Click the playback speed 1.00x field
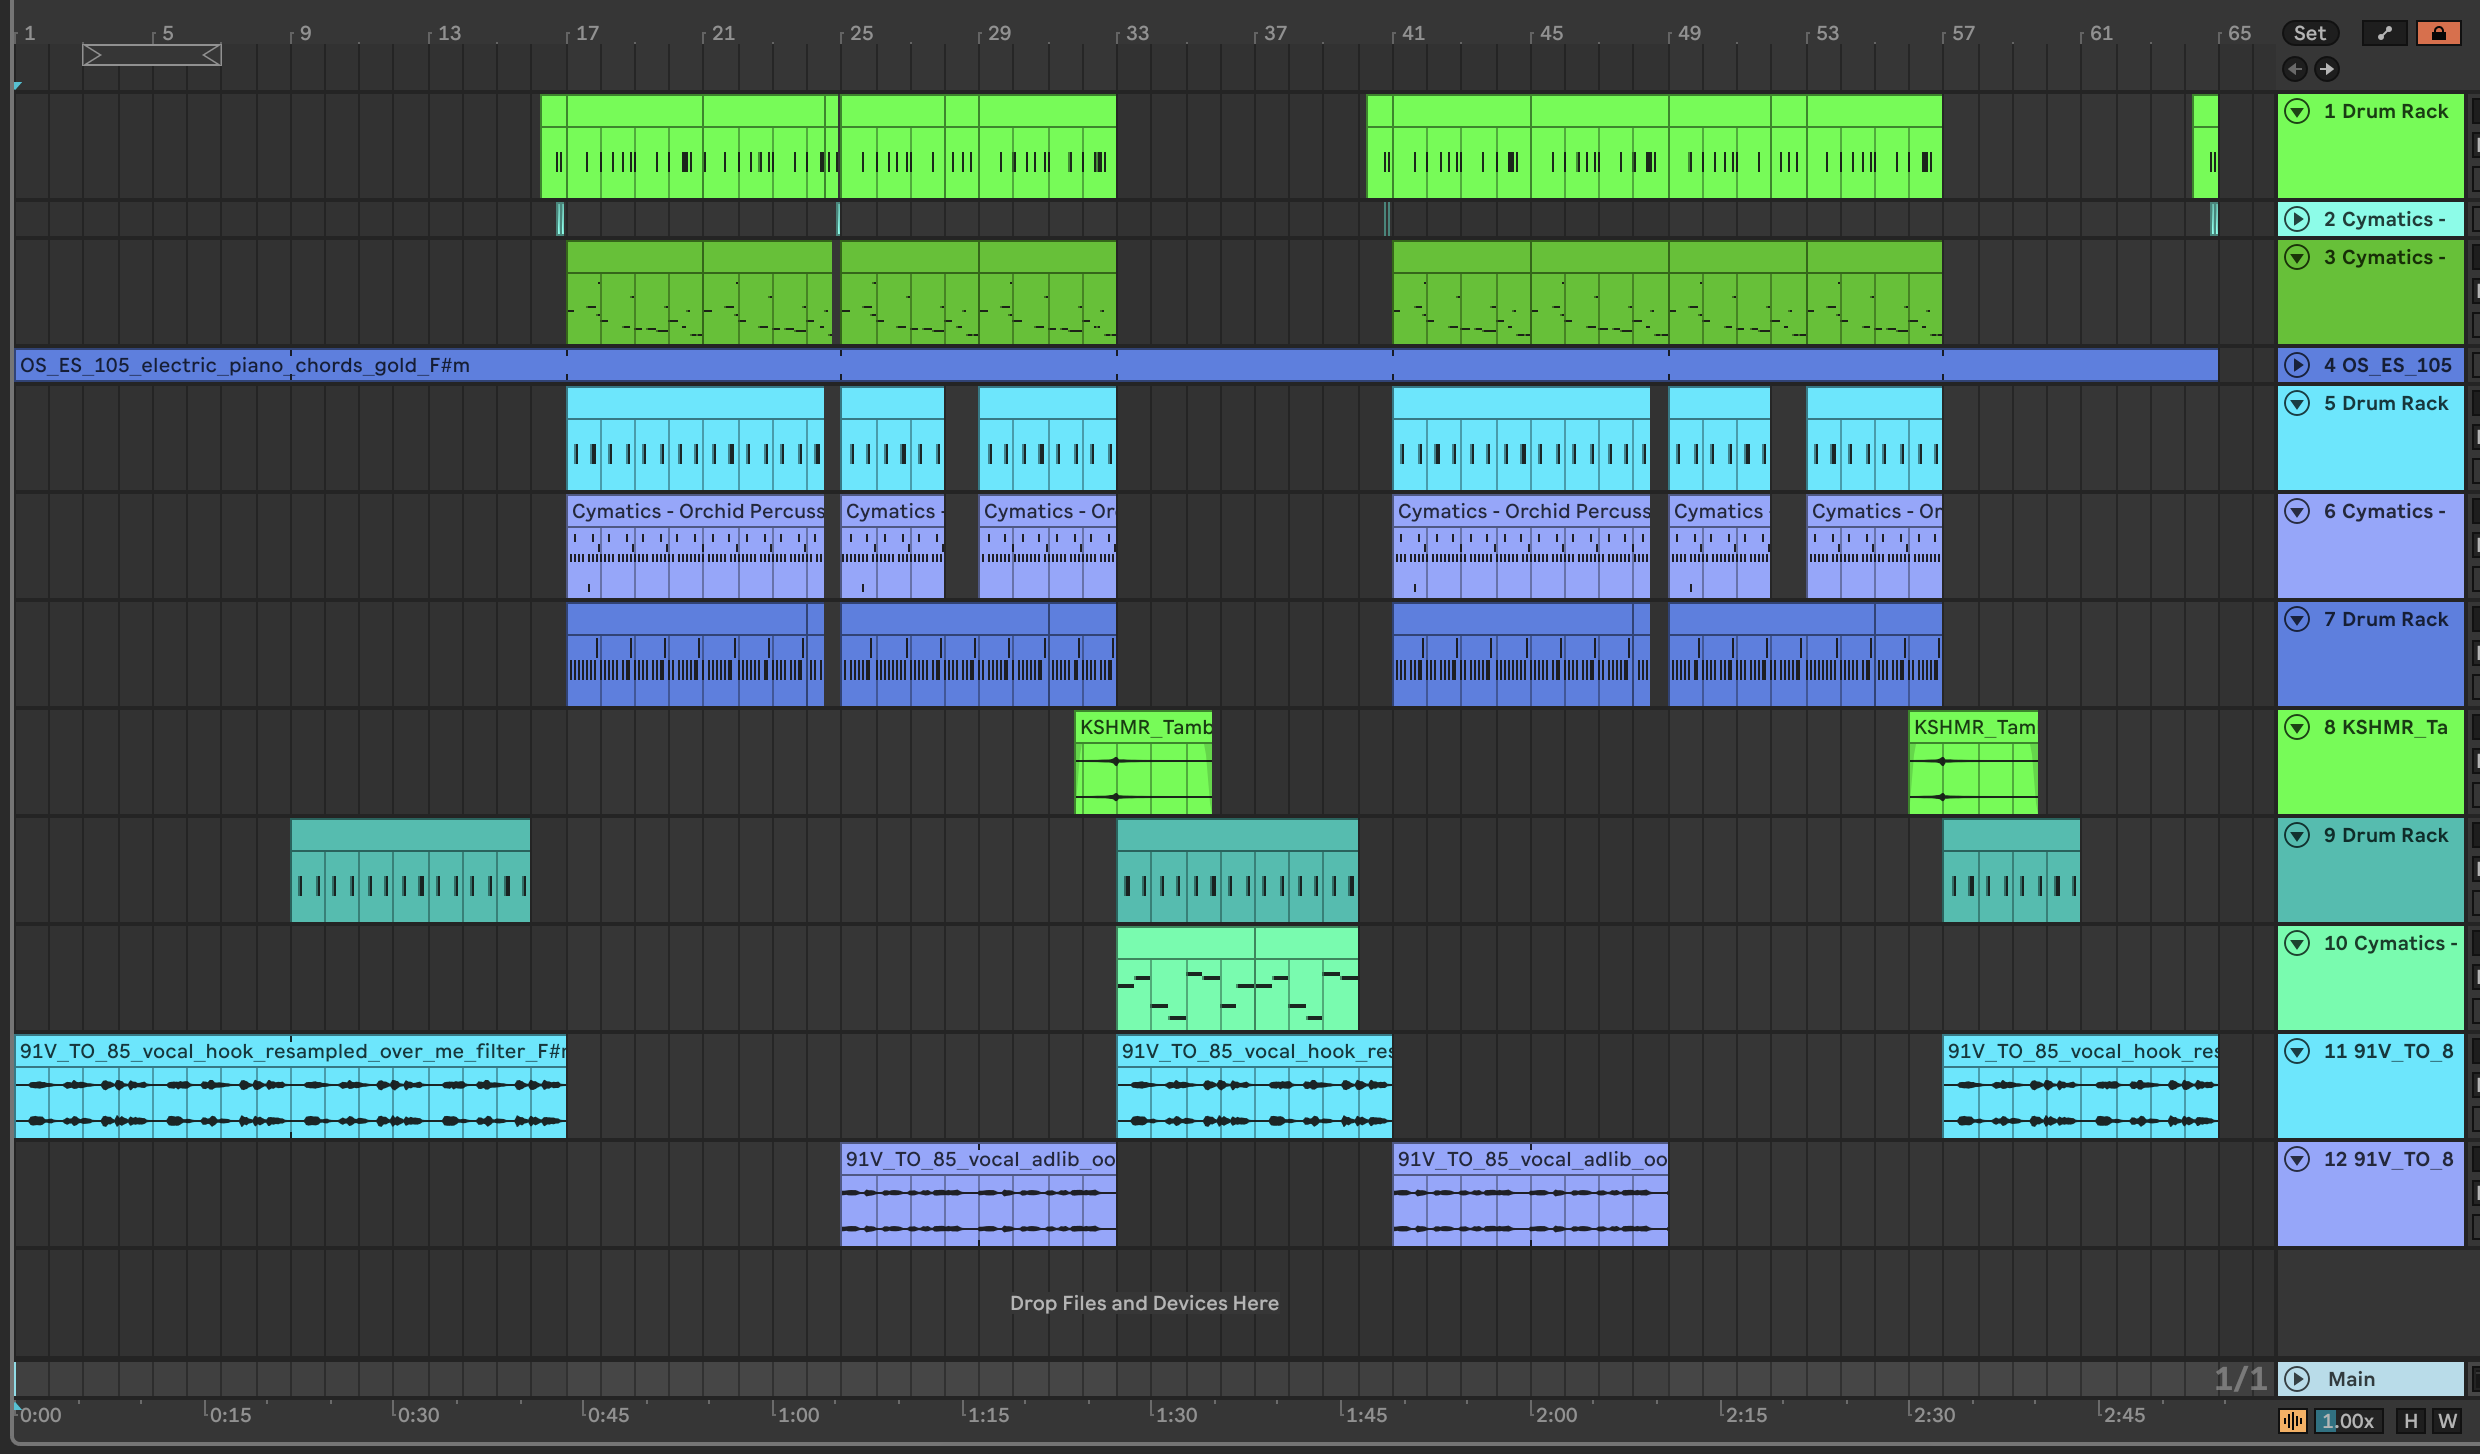This screenshot has height=1454, width=2480. click(2346, 1420)
